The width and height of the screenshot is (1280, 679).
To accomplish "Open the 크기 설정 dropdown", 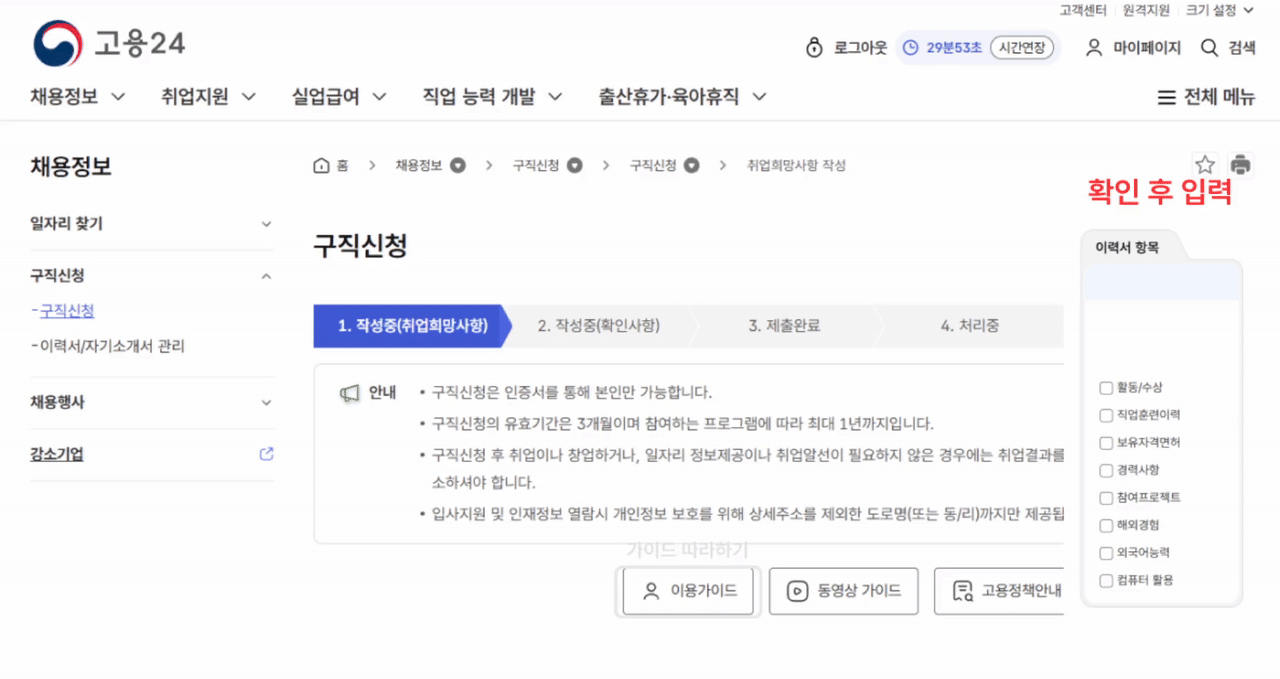I will click(x=1218, y=11).
